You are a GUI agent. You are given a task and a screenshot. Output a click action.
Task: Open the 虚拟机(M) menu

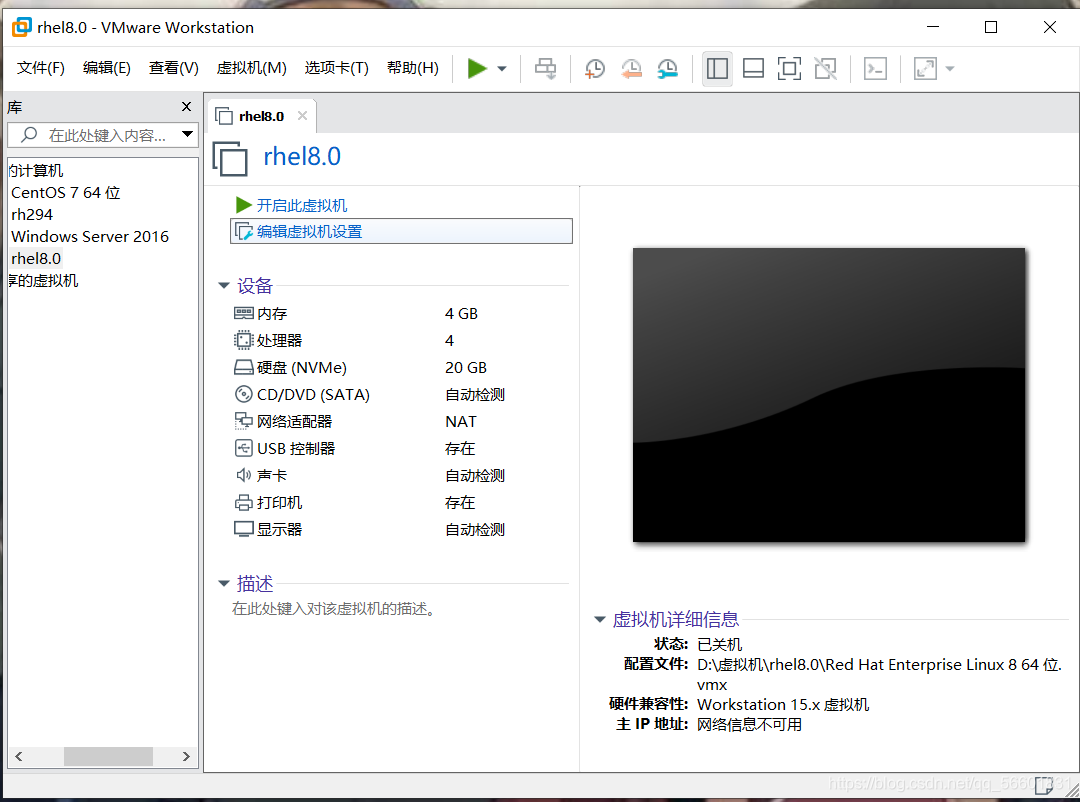[251, 68]
